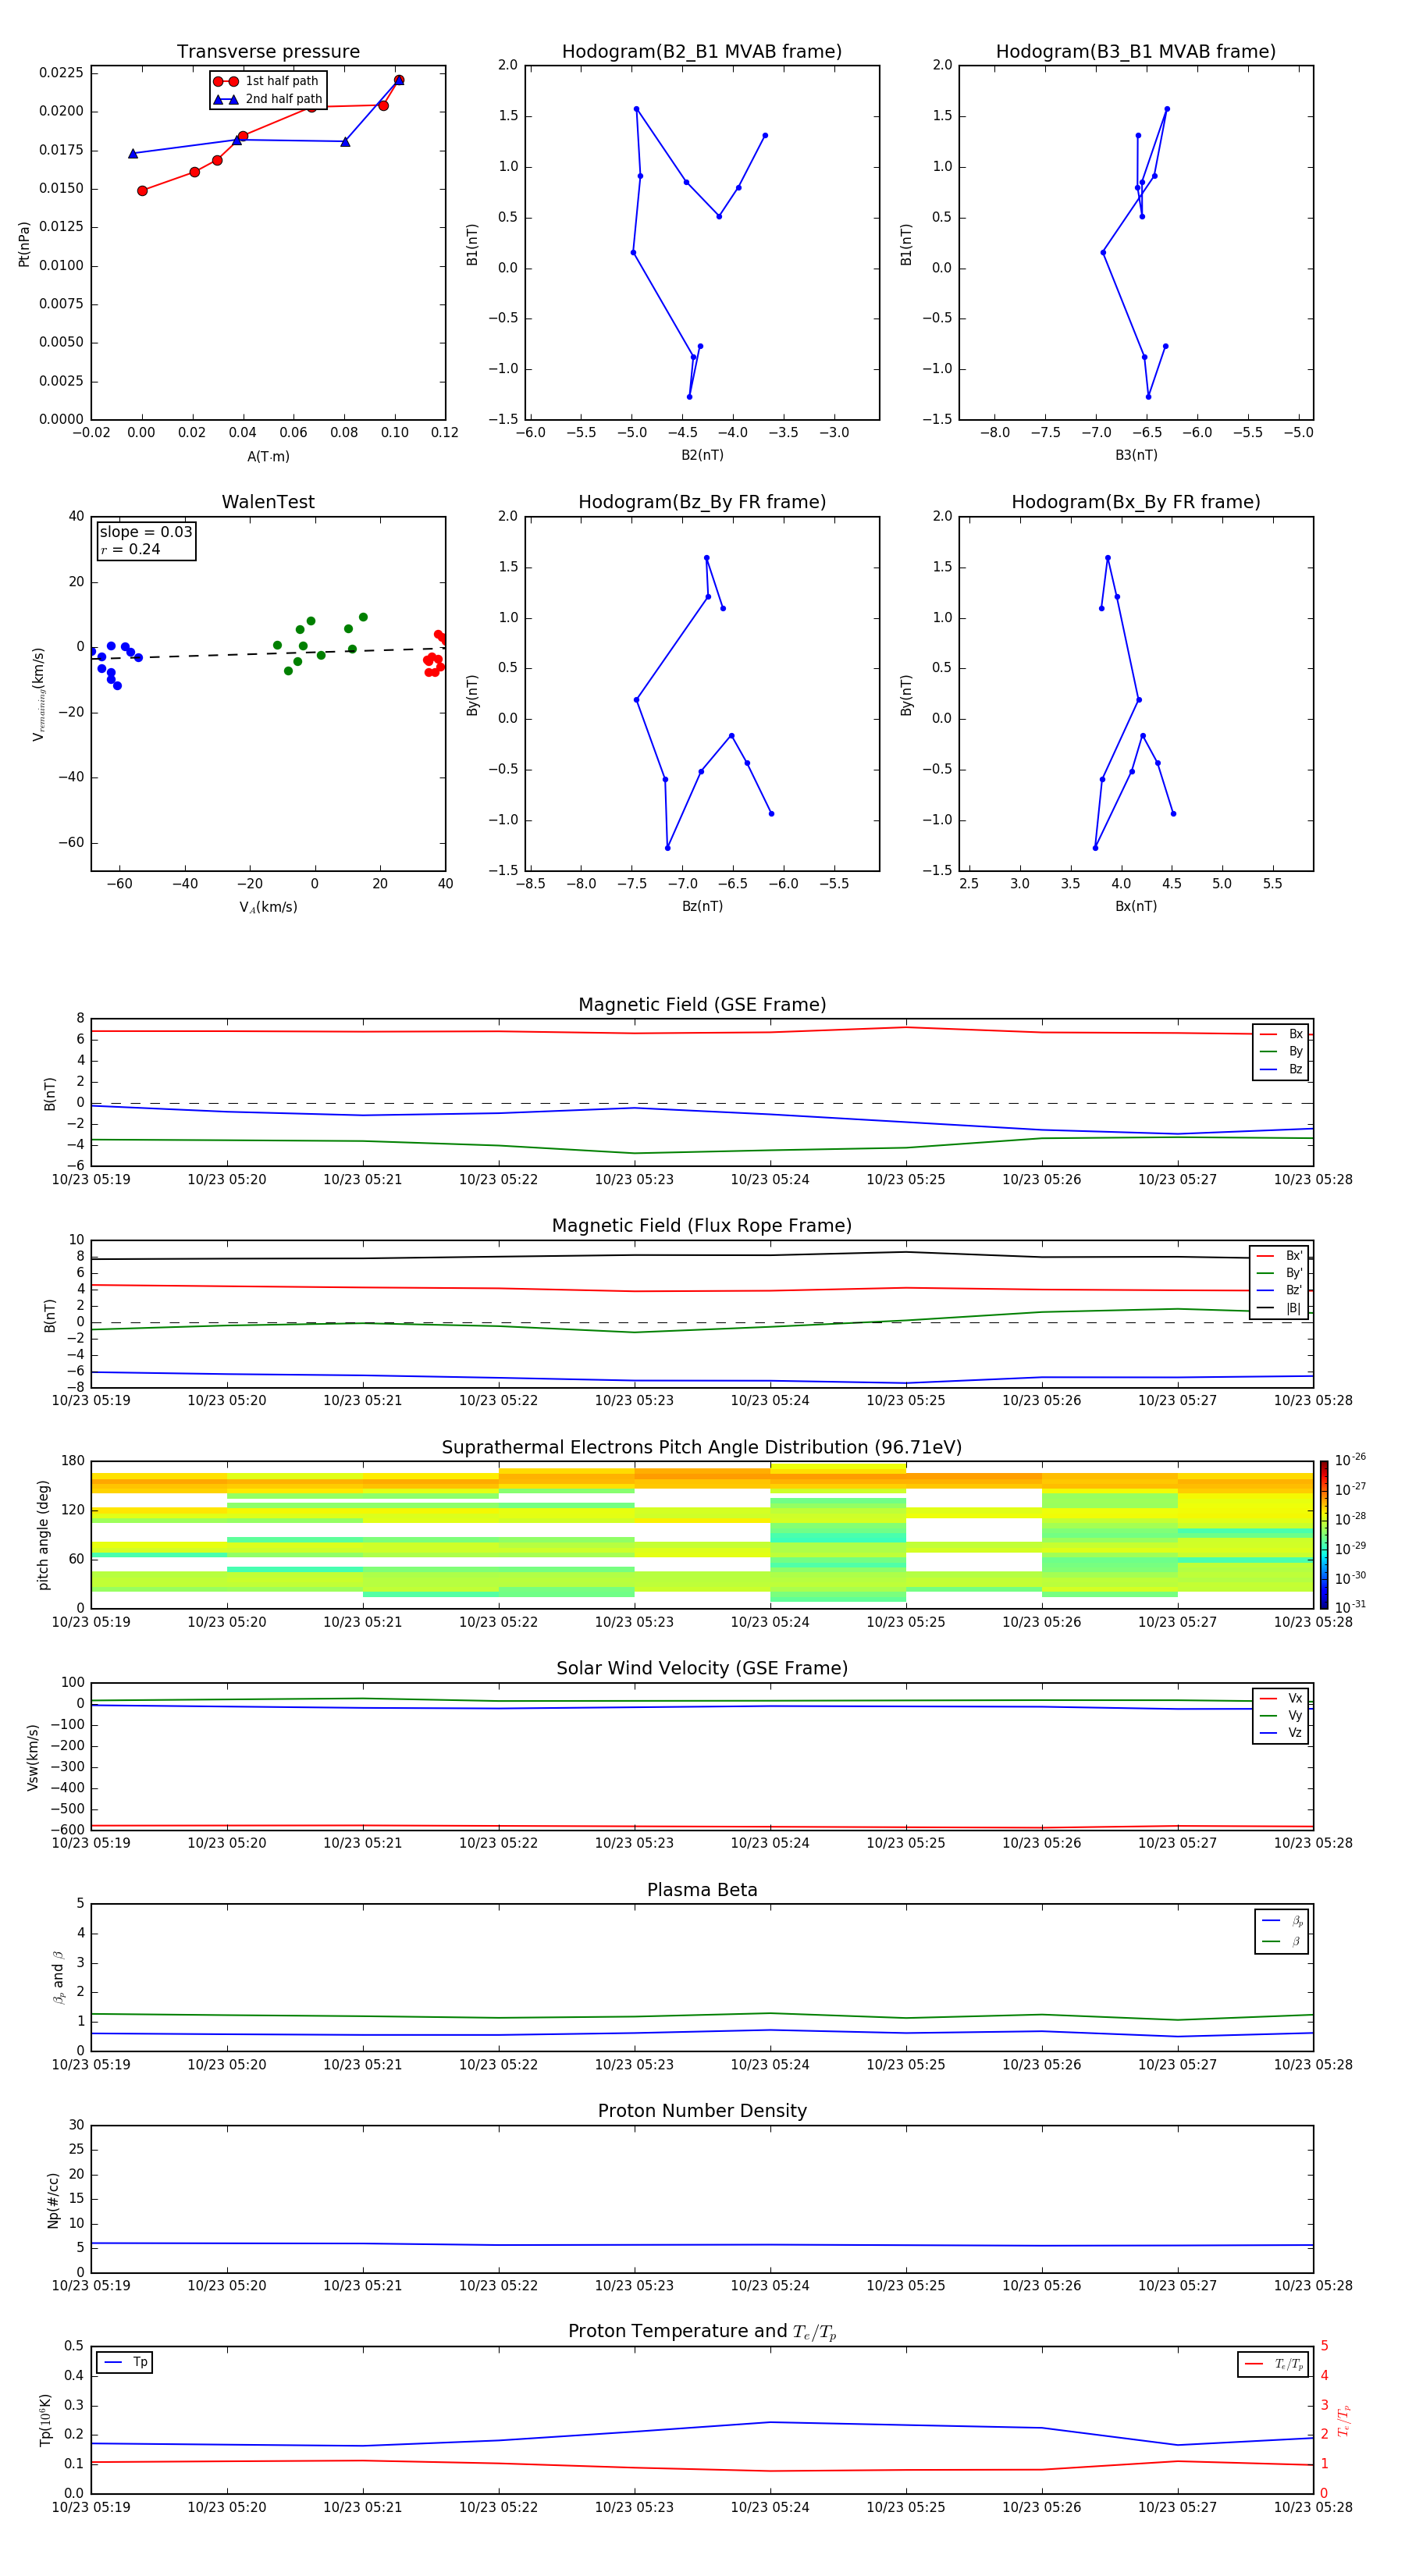1405x2576 pixels.
Task: Click the 'Solar Wind Velocity (GSE Frame)' title
Action: pyautogui.click(x=702, y=1669)
